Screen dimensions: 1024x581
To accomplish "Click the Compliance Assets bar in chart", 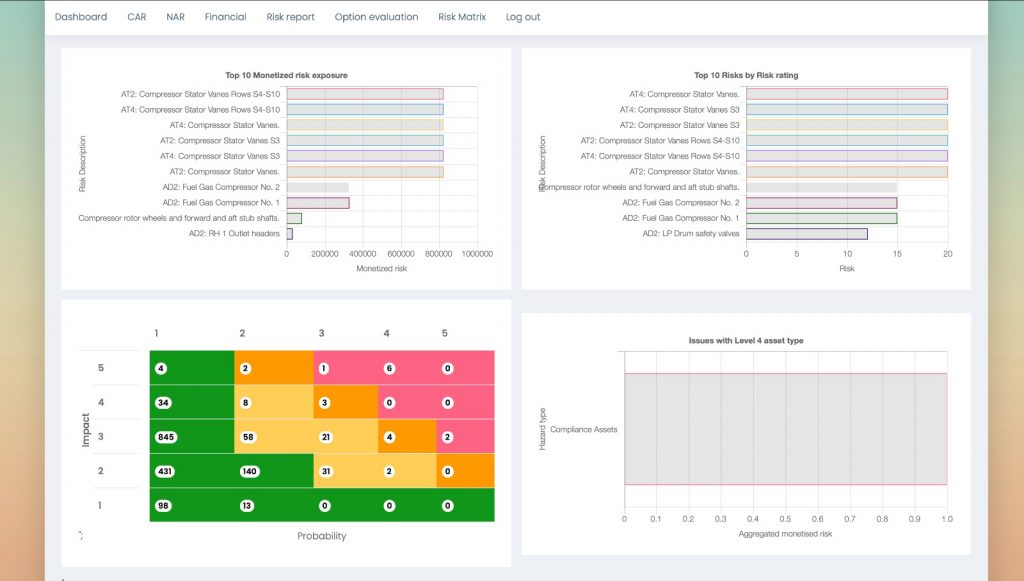I will [x=786, y=429].
